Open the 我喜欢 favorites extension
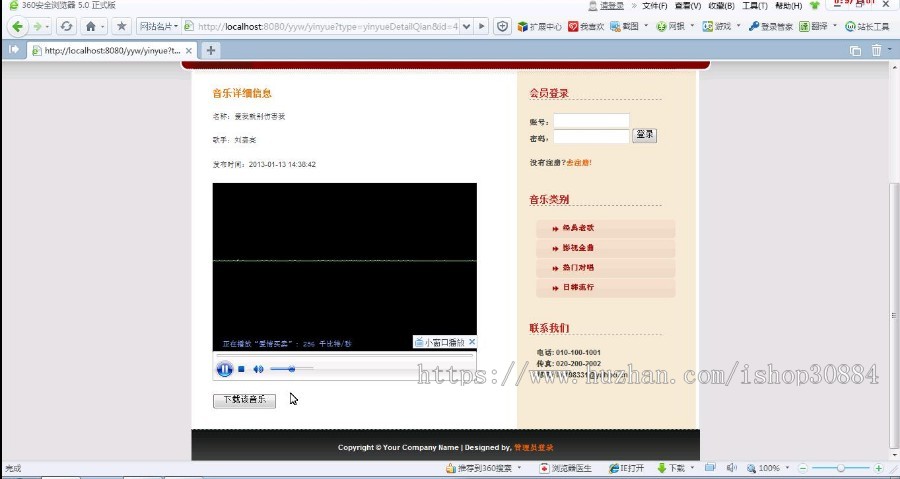The width and height of the screenshot is (900, 479). pos(586,26)
